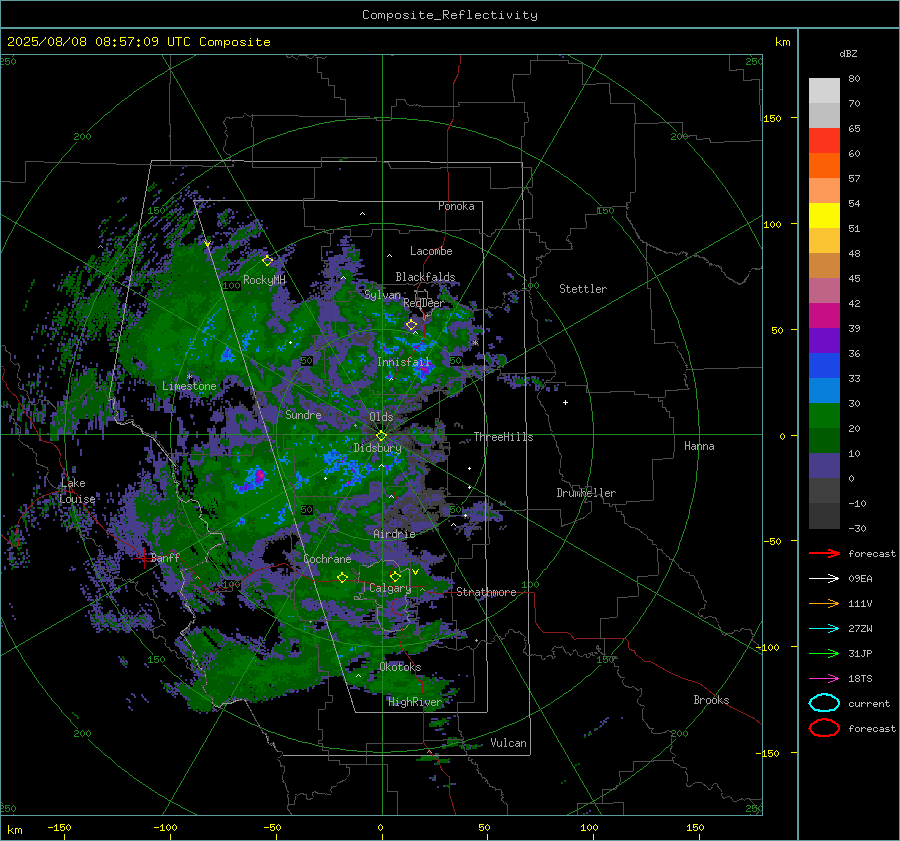This screenshot has height=841, width=900.
Task: Click the dBZ legend heading
Action: pyautogui.click(x=848, y=54)
